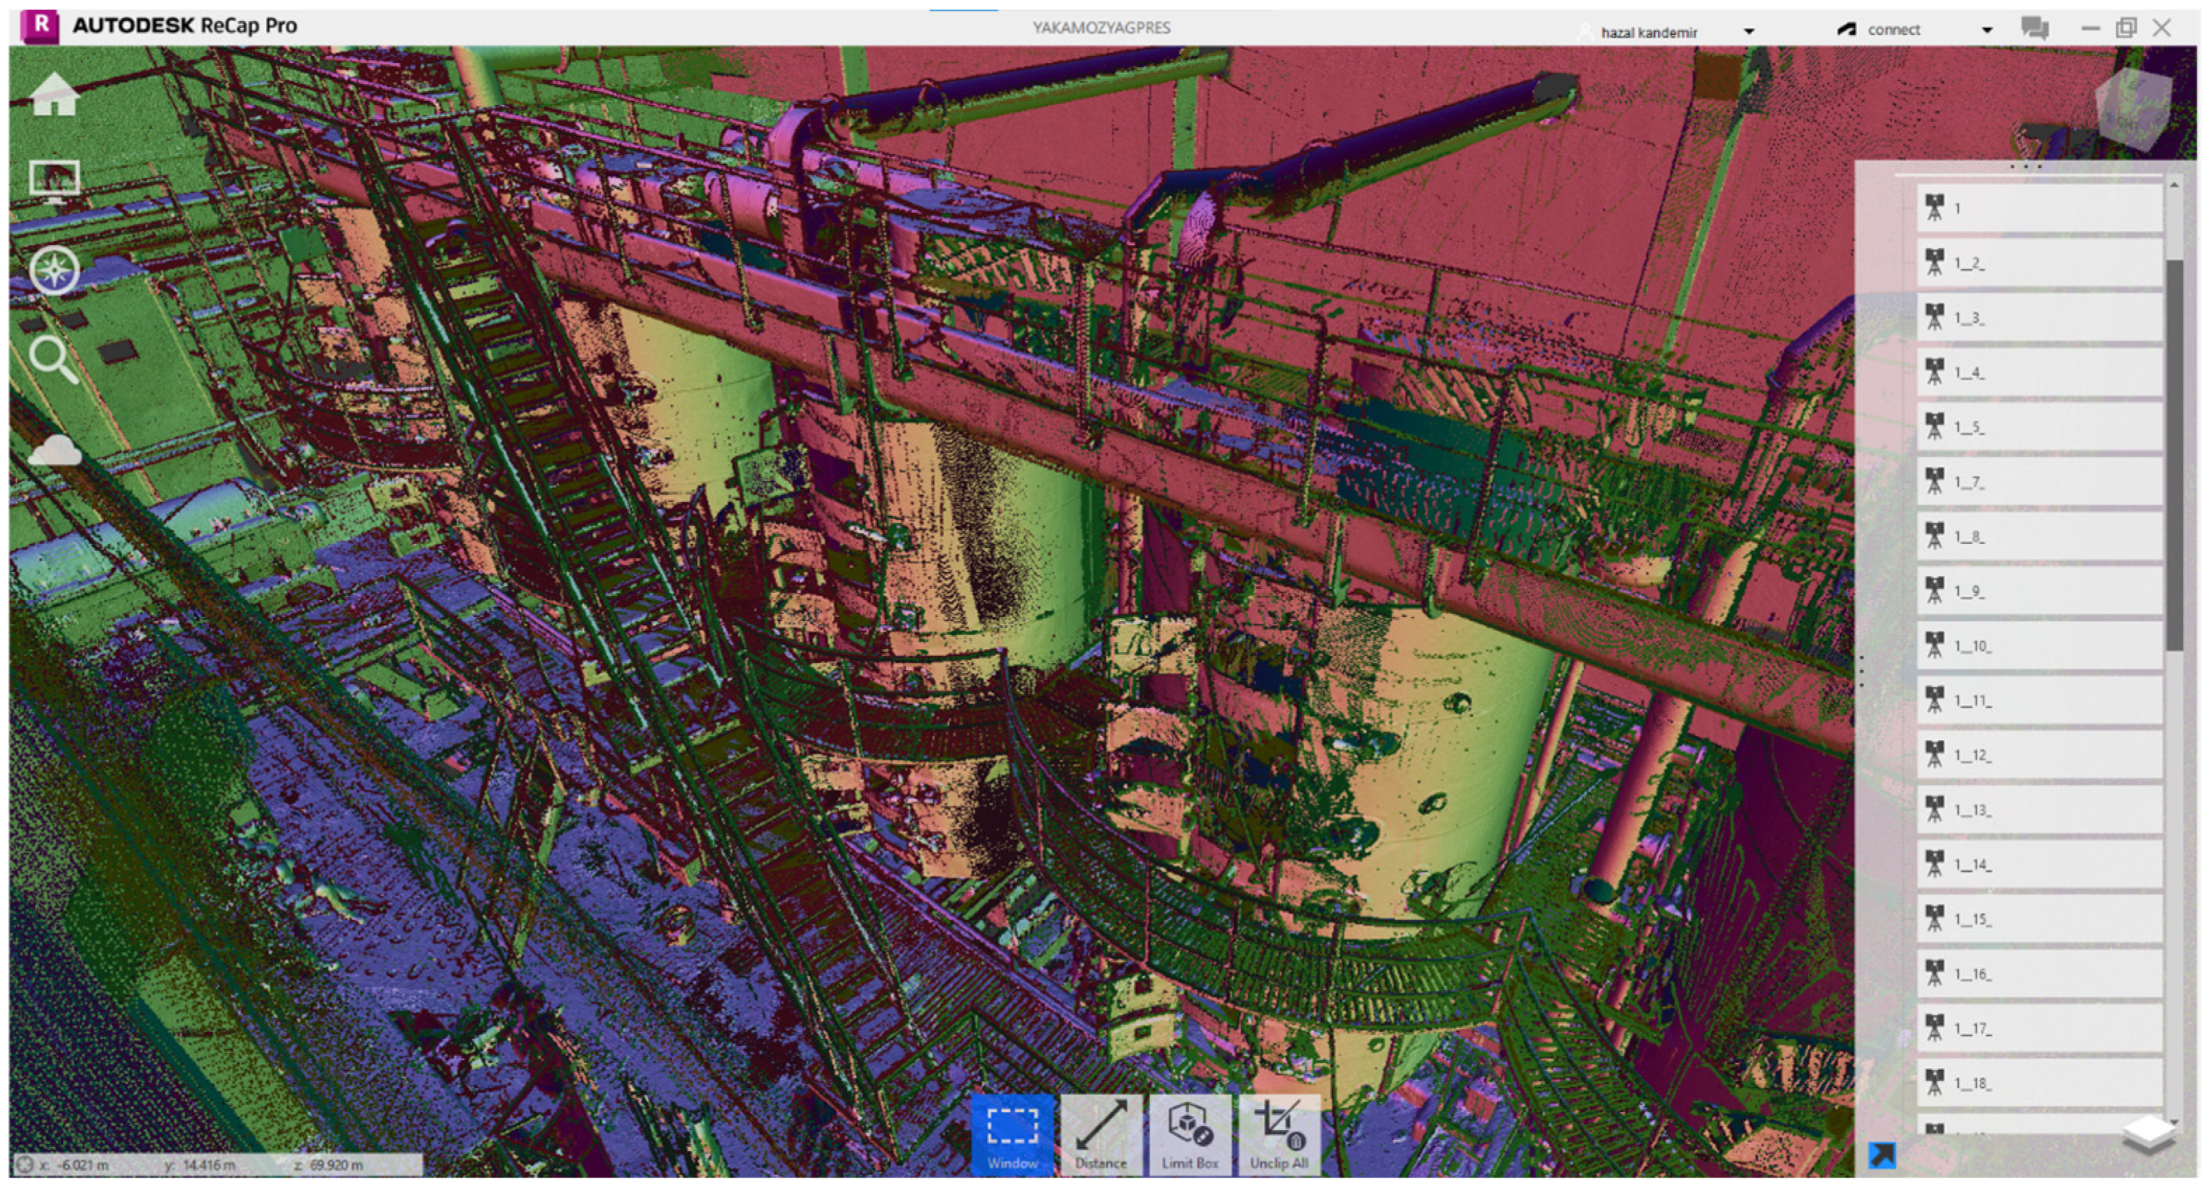Open the Display Settings monitor icon

coord(54,181)
